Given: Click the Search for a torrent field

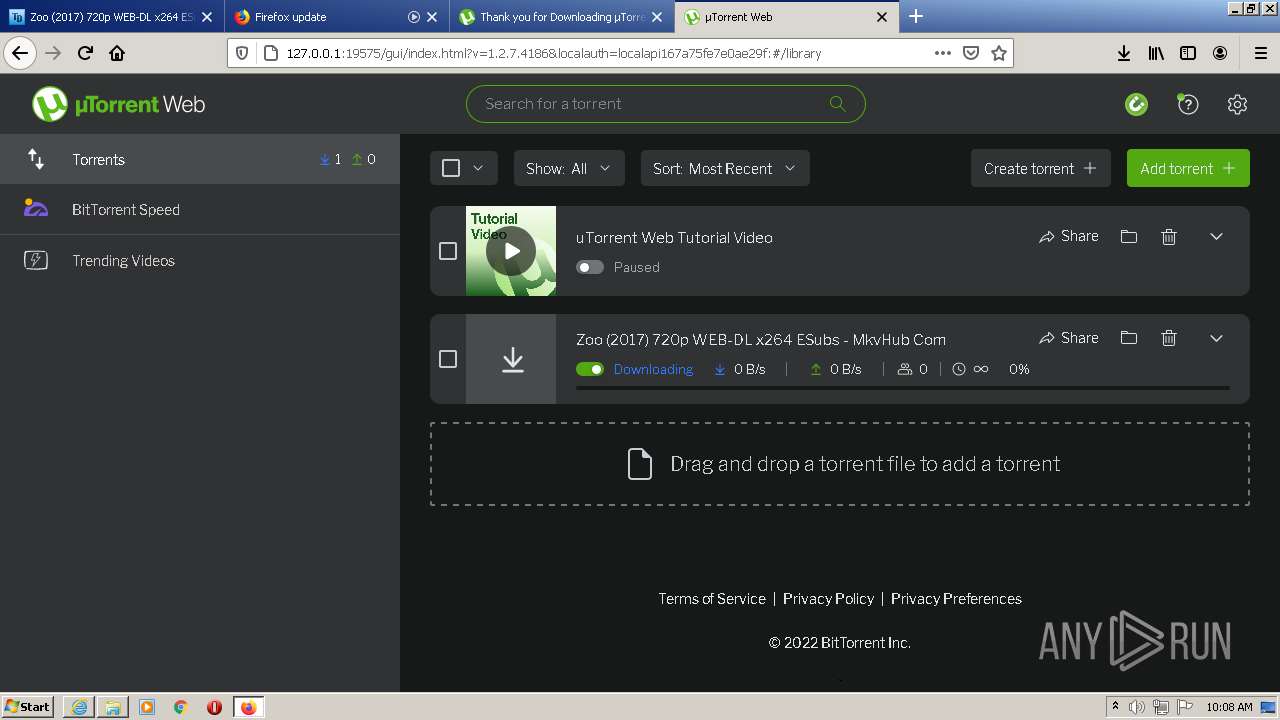Looking at the screenshot, I should (665, 103).
